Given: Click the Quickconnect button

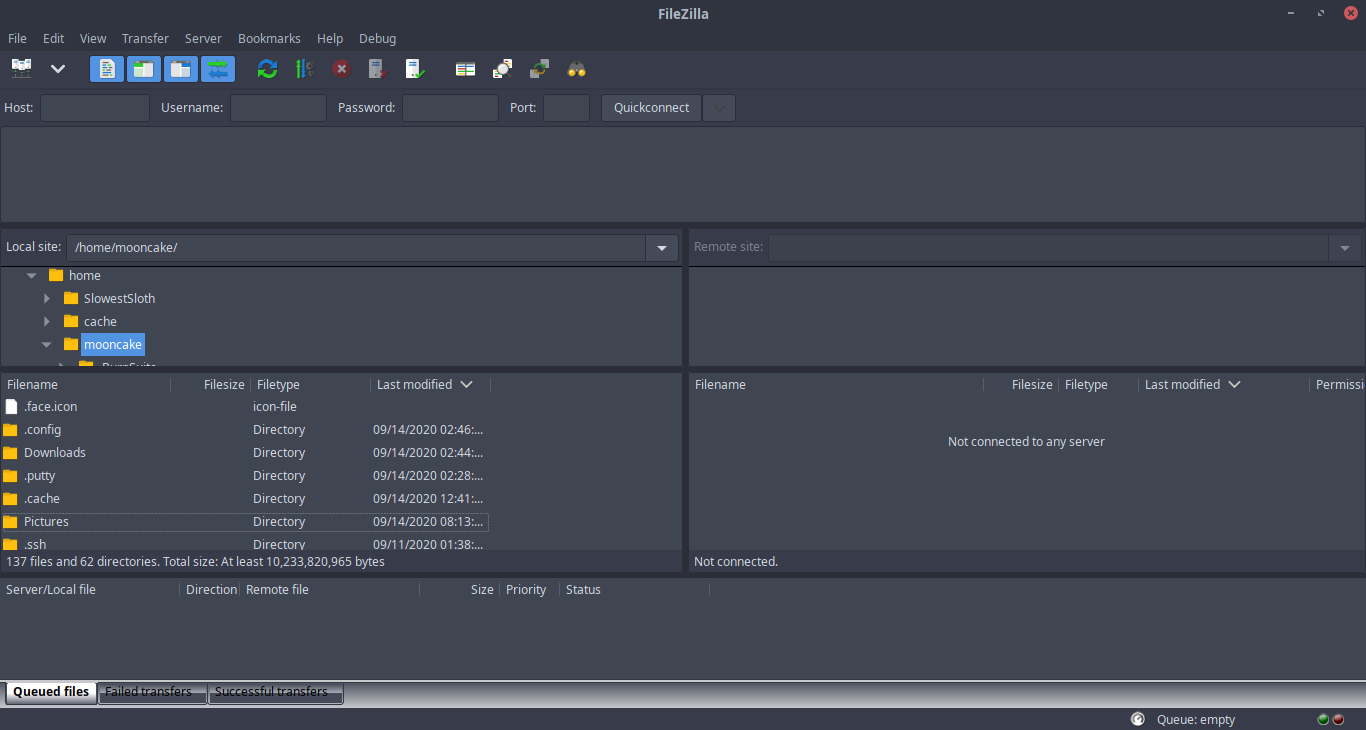Looking at the screenshot, I should click(651, 108).
